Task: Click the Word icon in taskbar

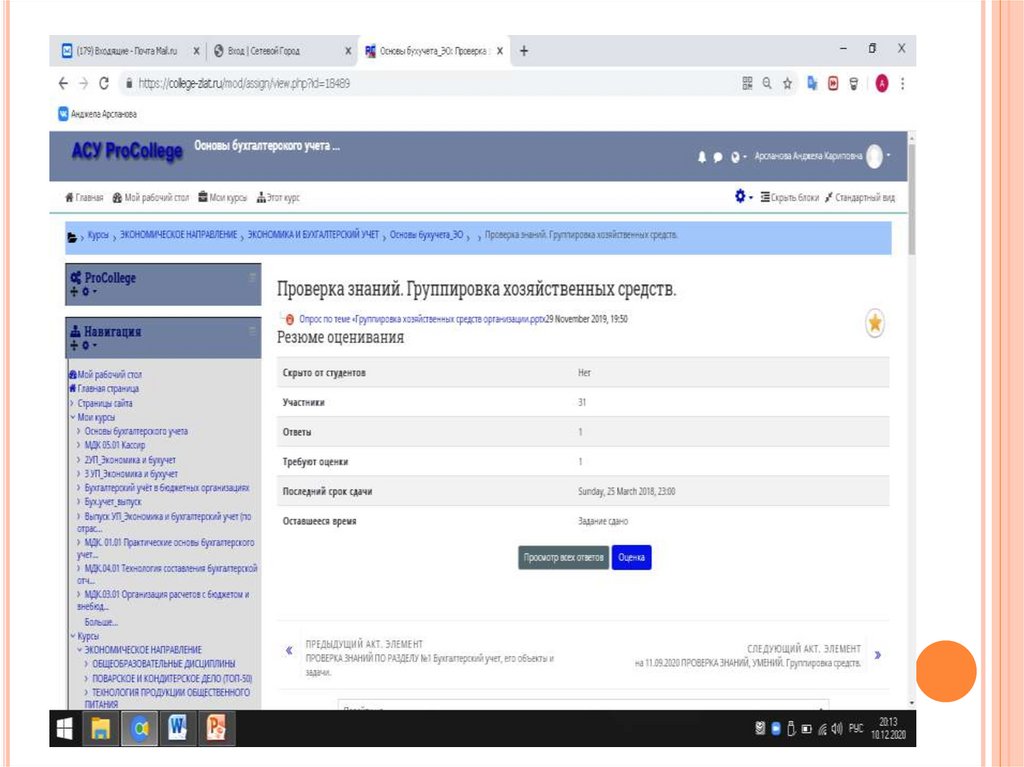Action: tap(177, 728)
